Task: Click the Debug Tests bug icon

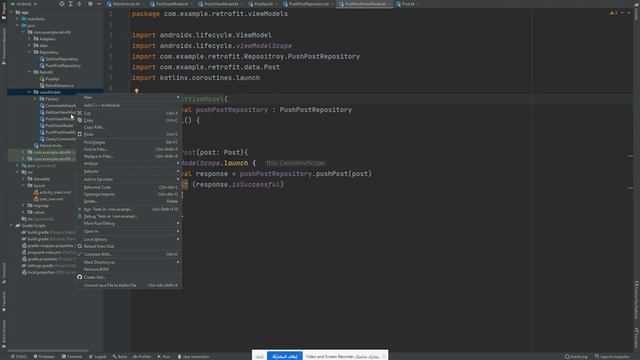Action: [80, 216]
